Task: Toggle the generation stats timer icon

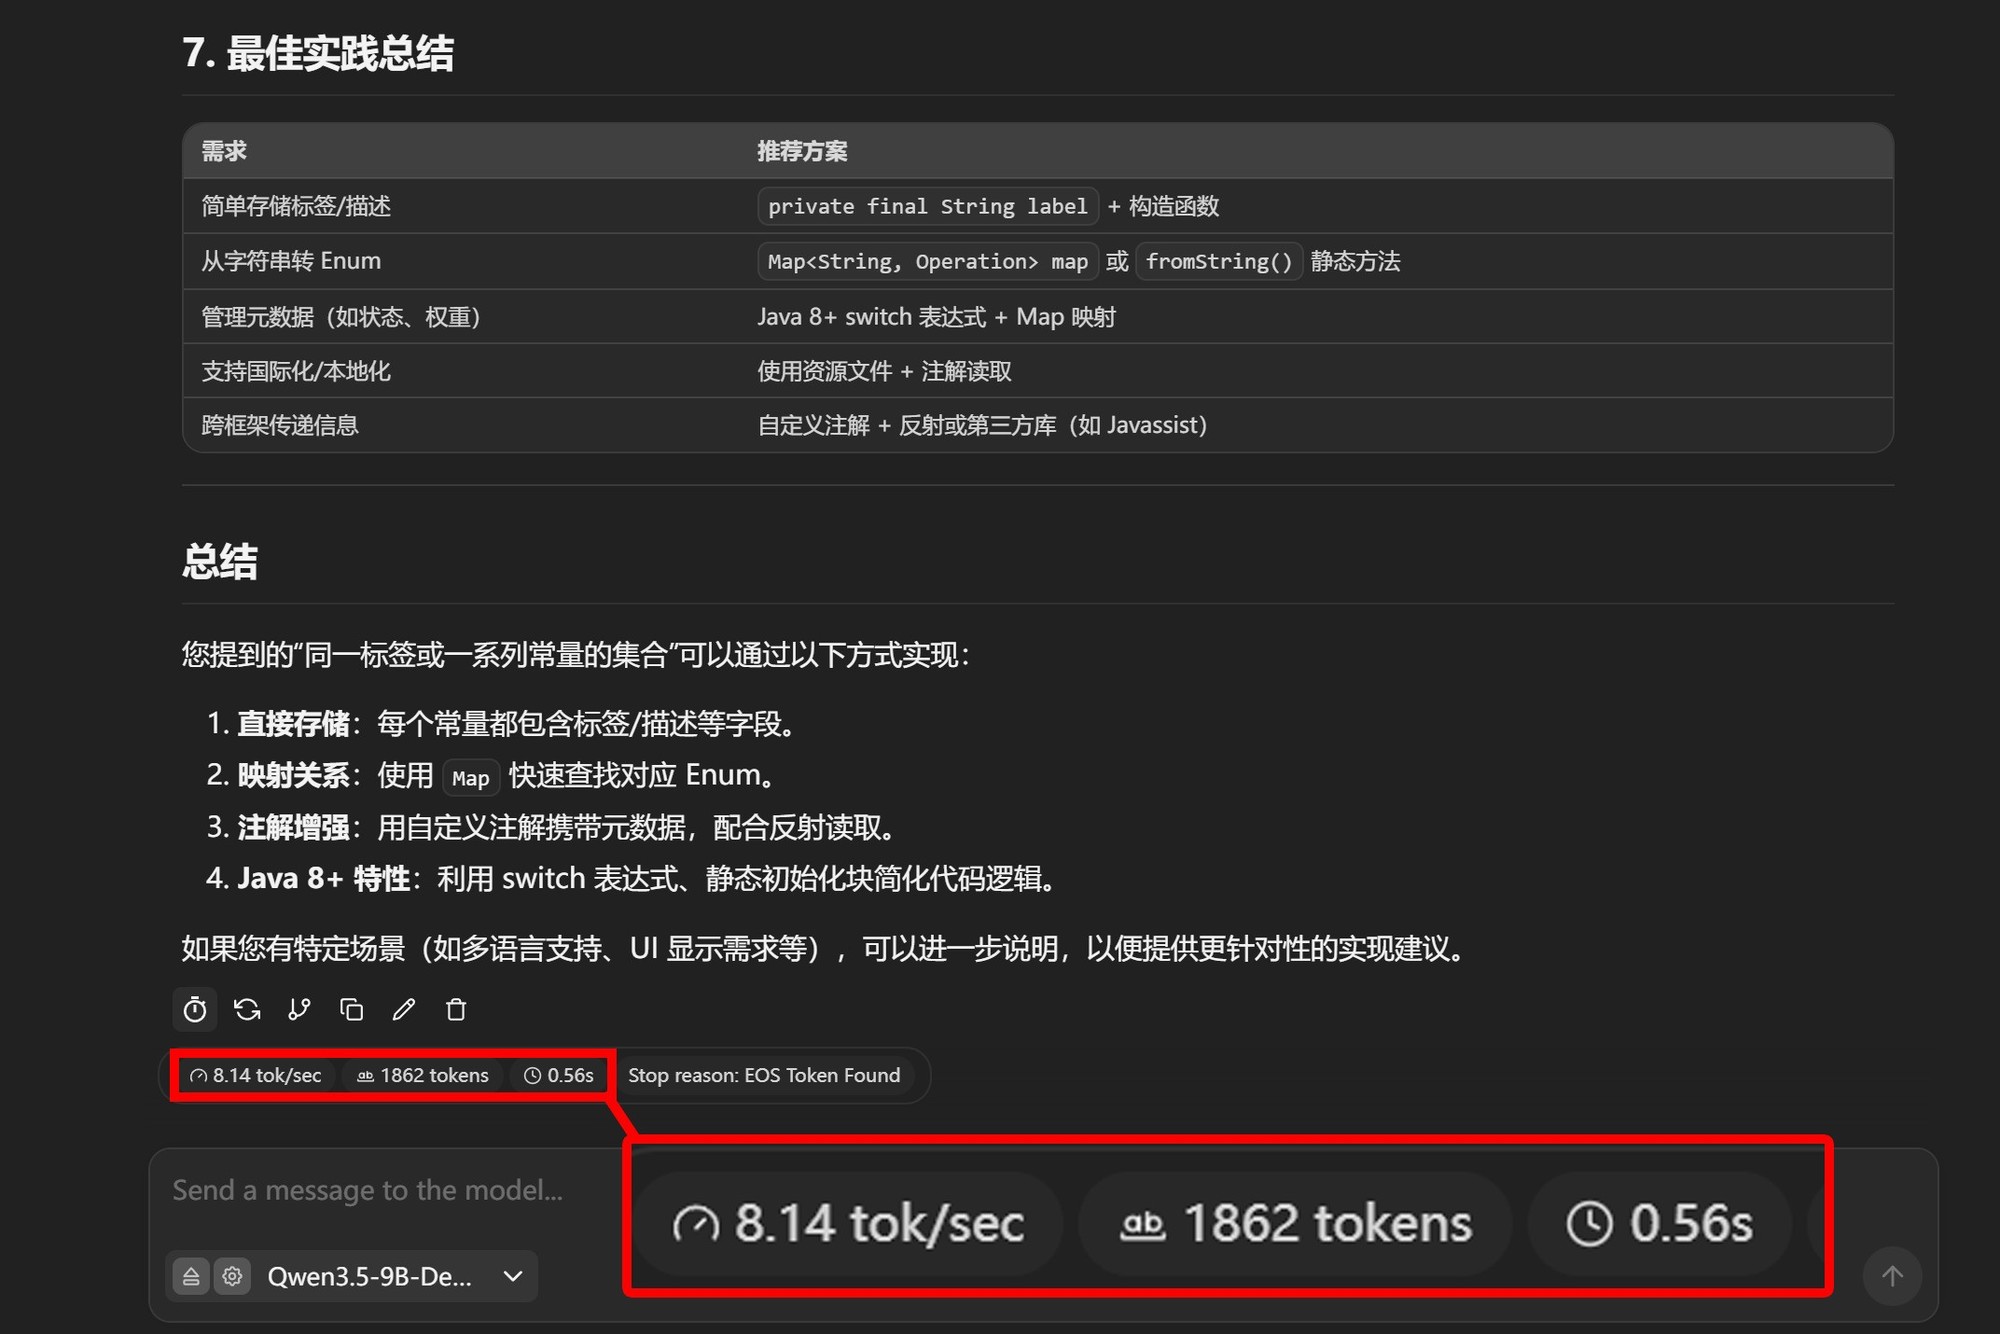Action: click(x=195, y=1010)
